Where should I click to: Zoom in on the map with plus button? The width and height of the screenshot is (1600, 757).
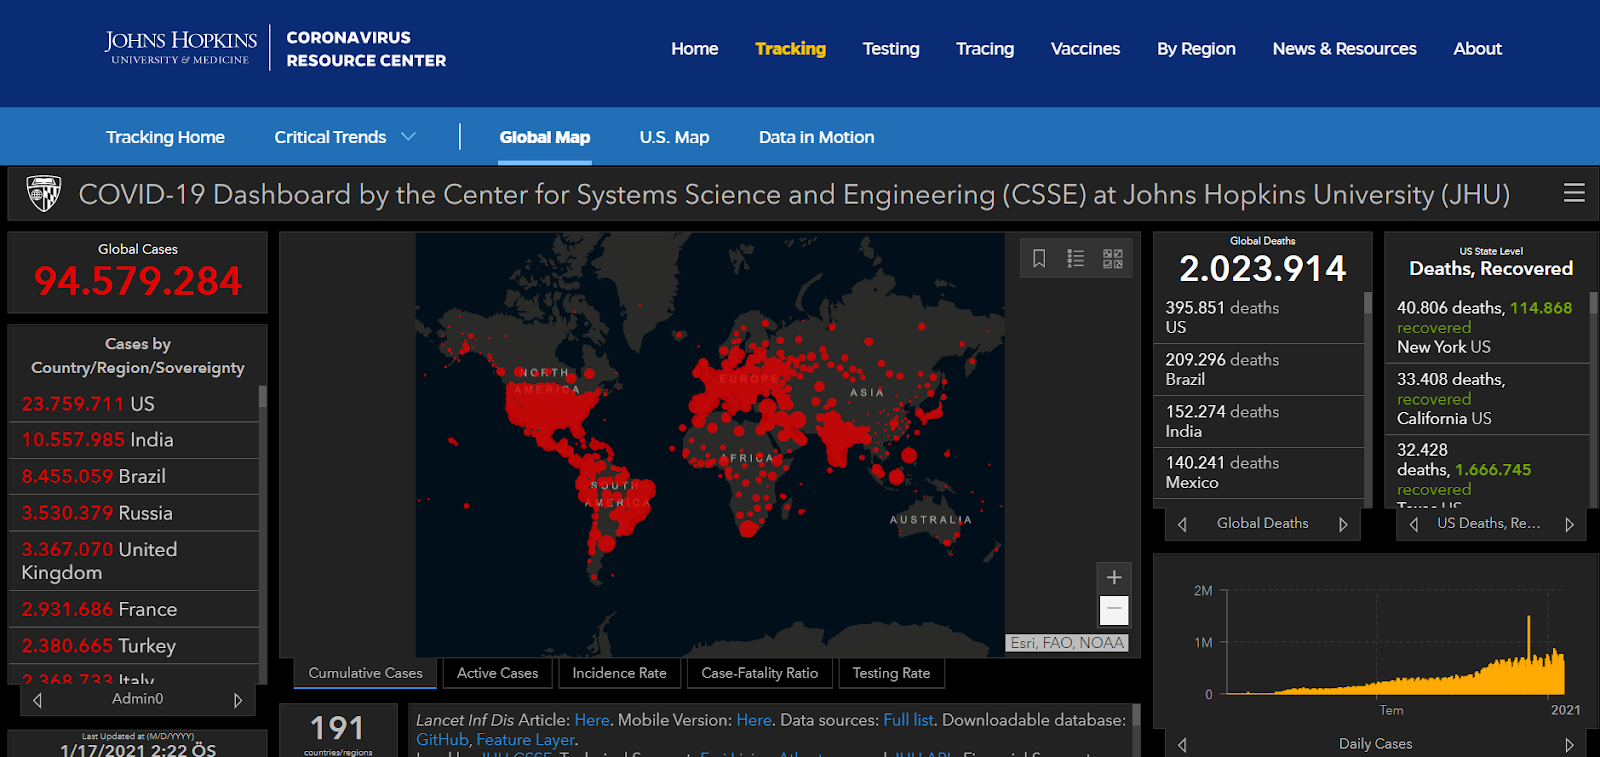click(1114, 577)
